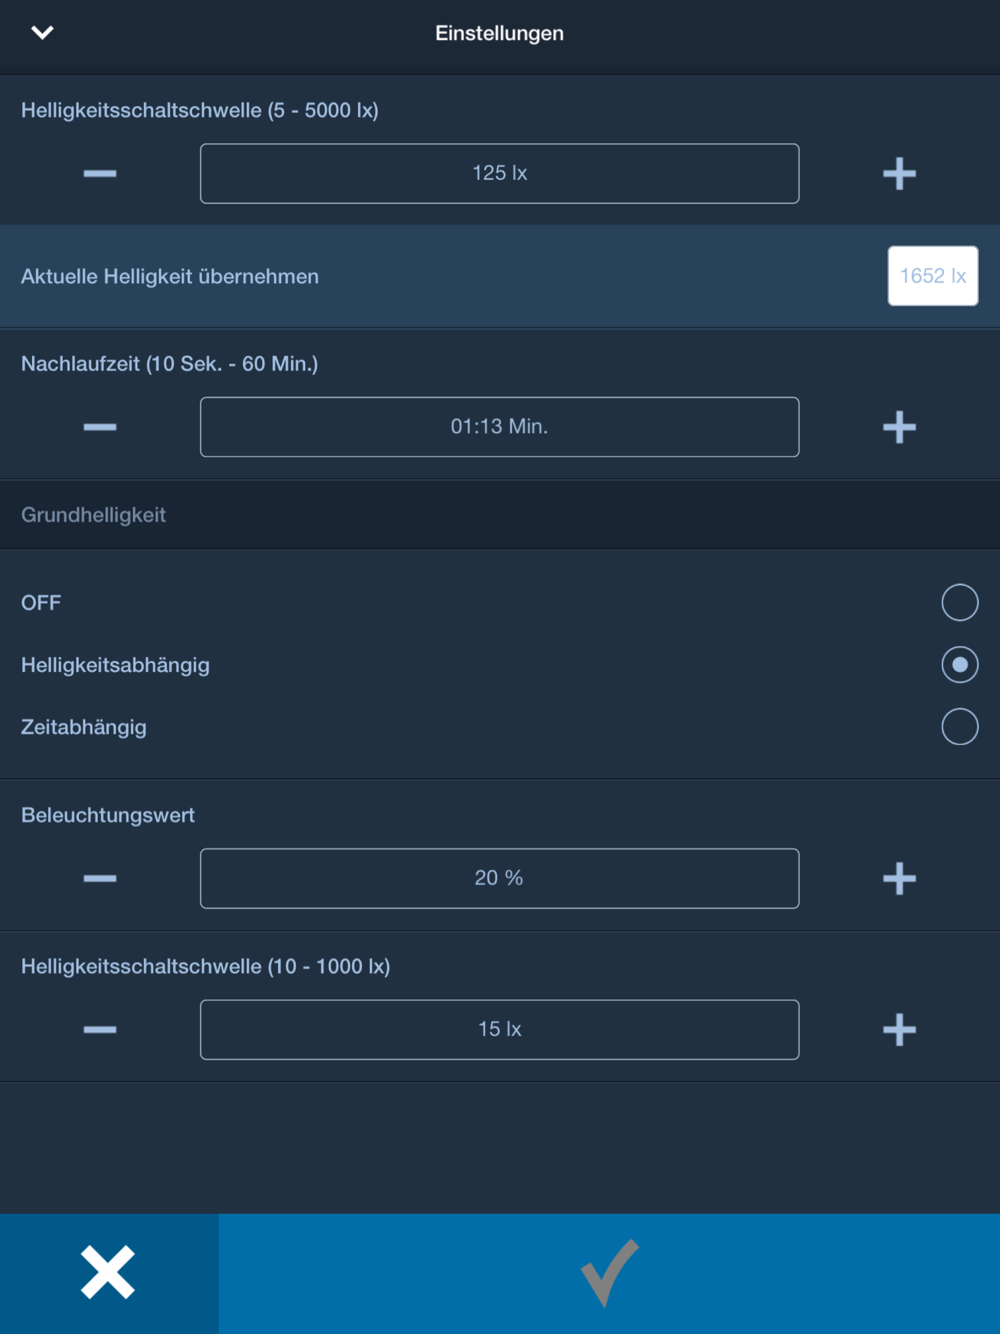Increase the 15 lx threshold

click(899, 1029)
